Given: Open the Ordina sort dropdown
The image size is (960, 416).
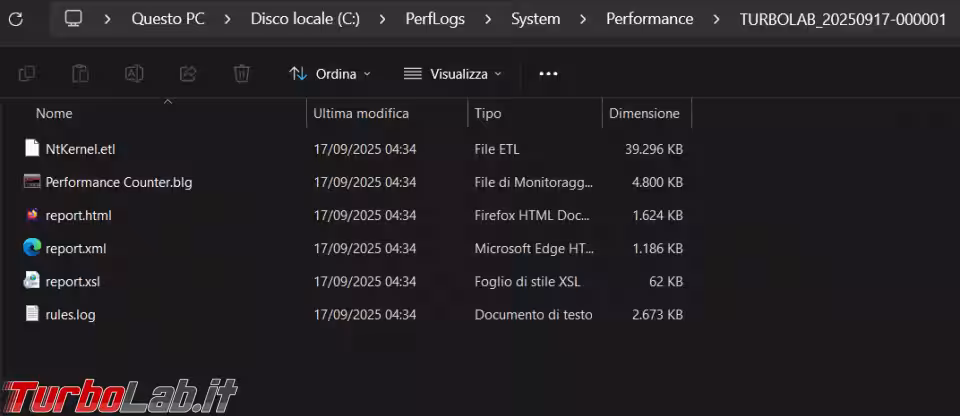Looking at the screenshot, I should click(x=329, y=73).
